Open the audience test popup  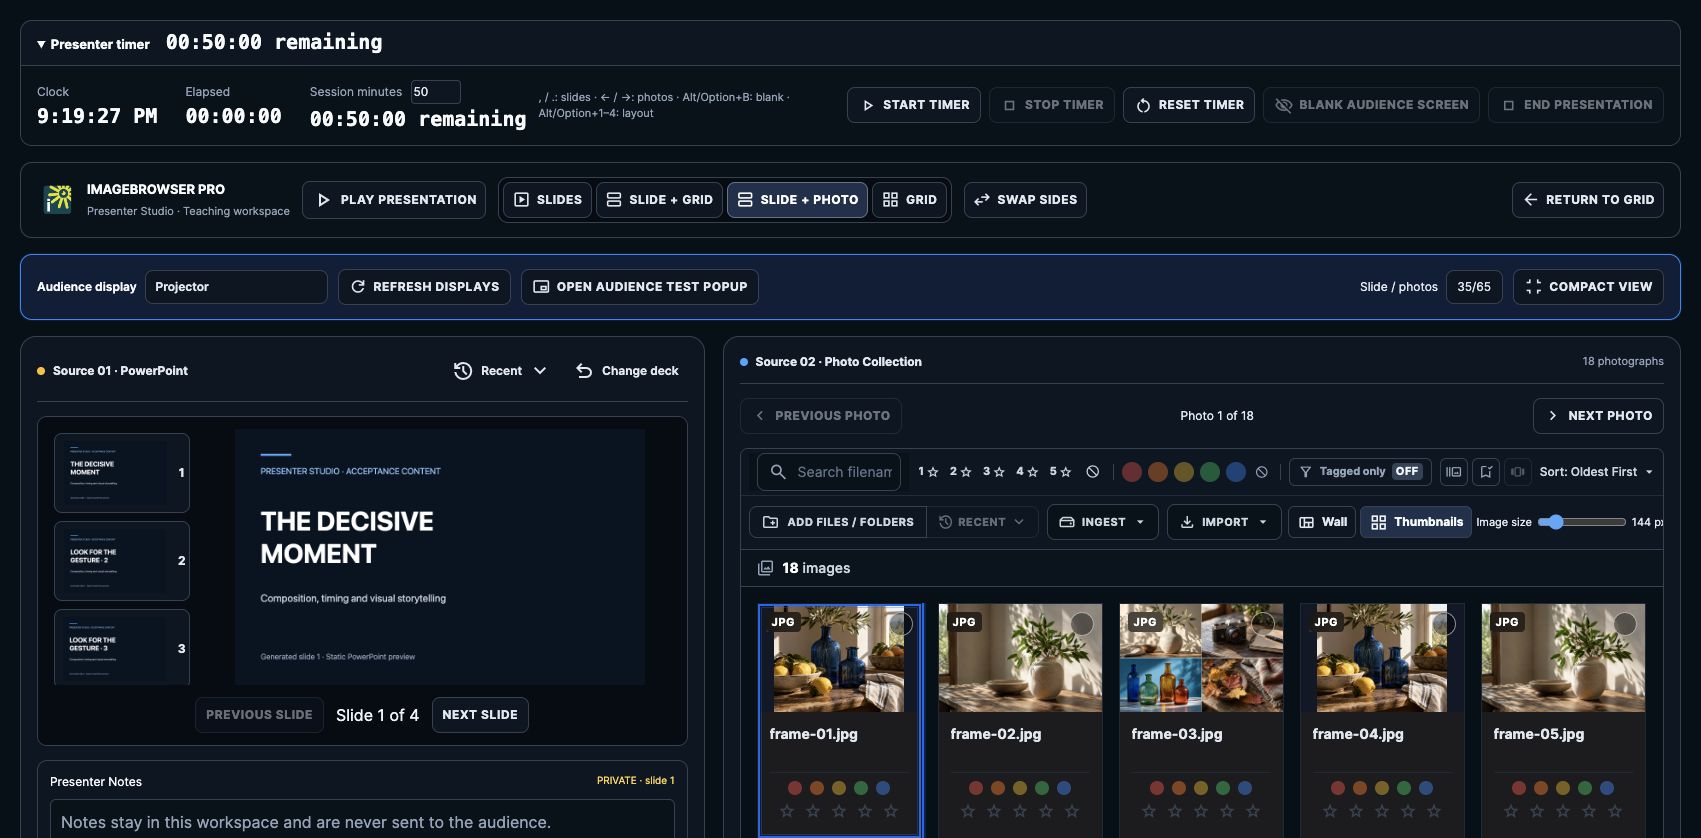[x=640, y=287]
